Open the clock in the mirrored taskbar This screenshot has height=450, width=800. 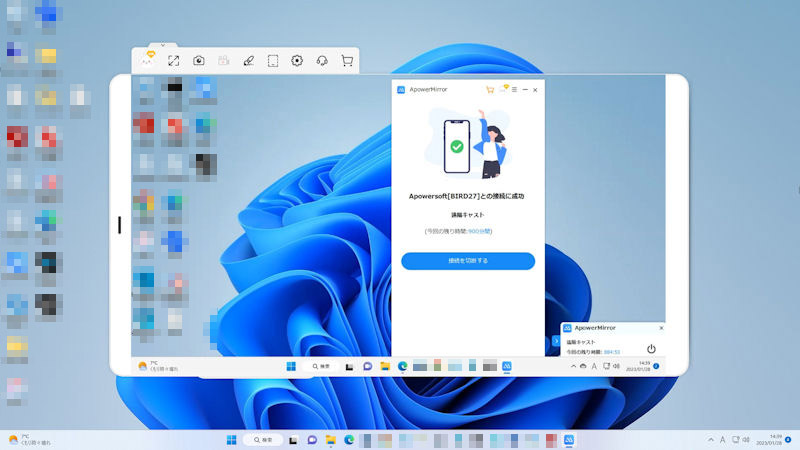coord(638,366)
